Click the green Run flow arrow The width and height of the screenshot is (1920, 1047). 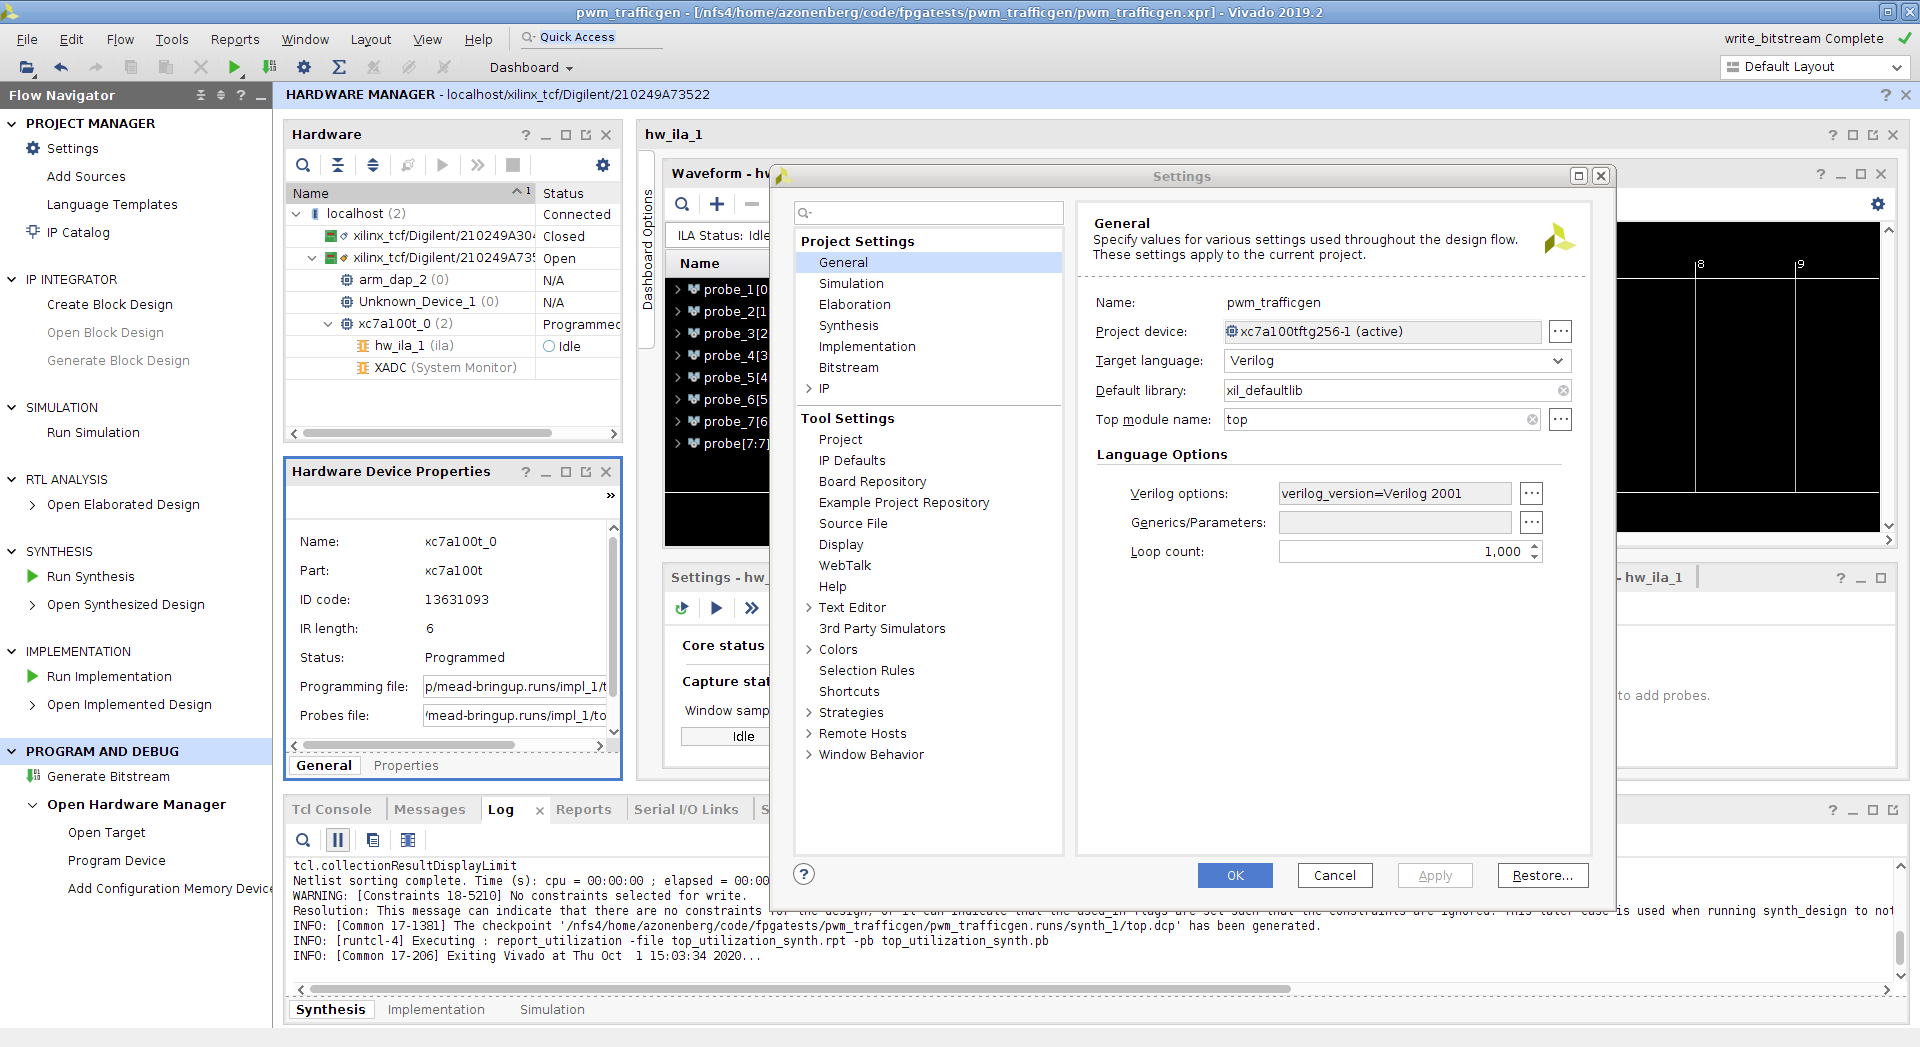click(234, 67)
